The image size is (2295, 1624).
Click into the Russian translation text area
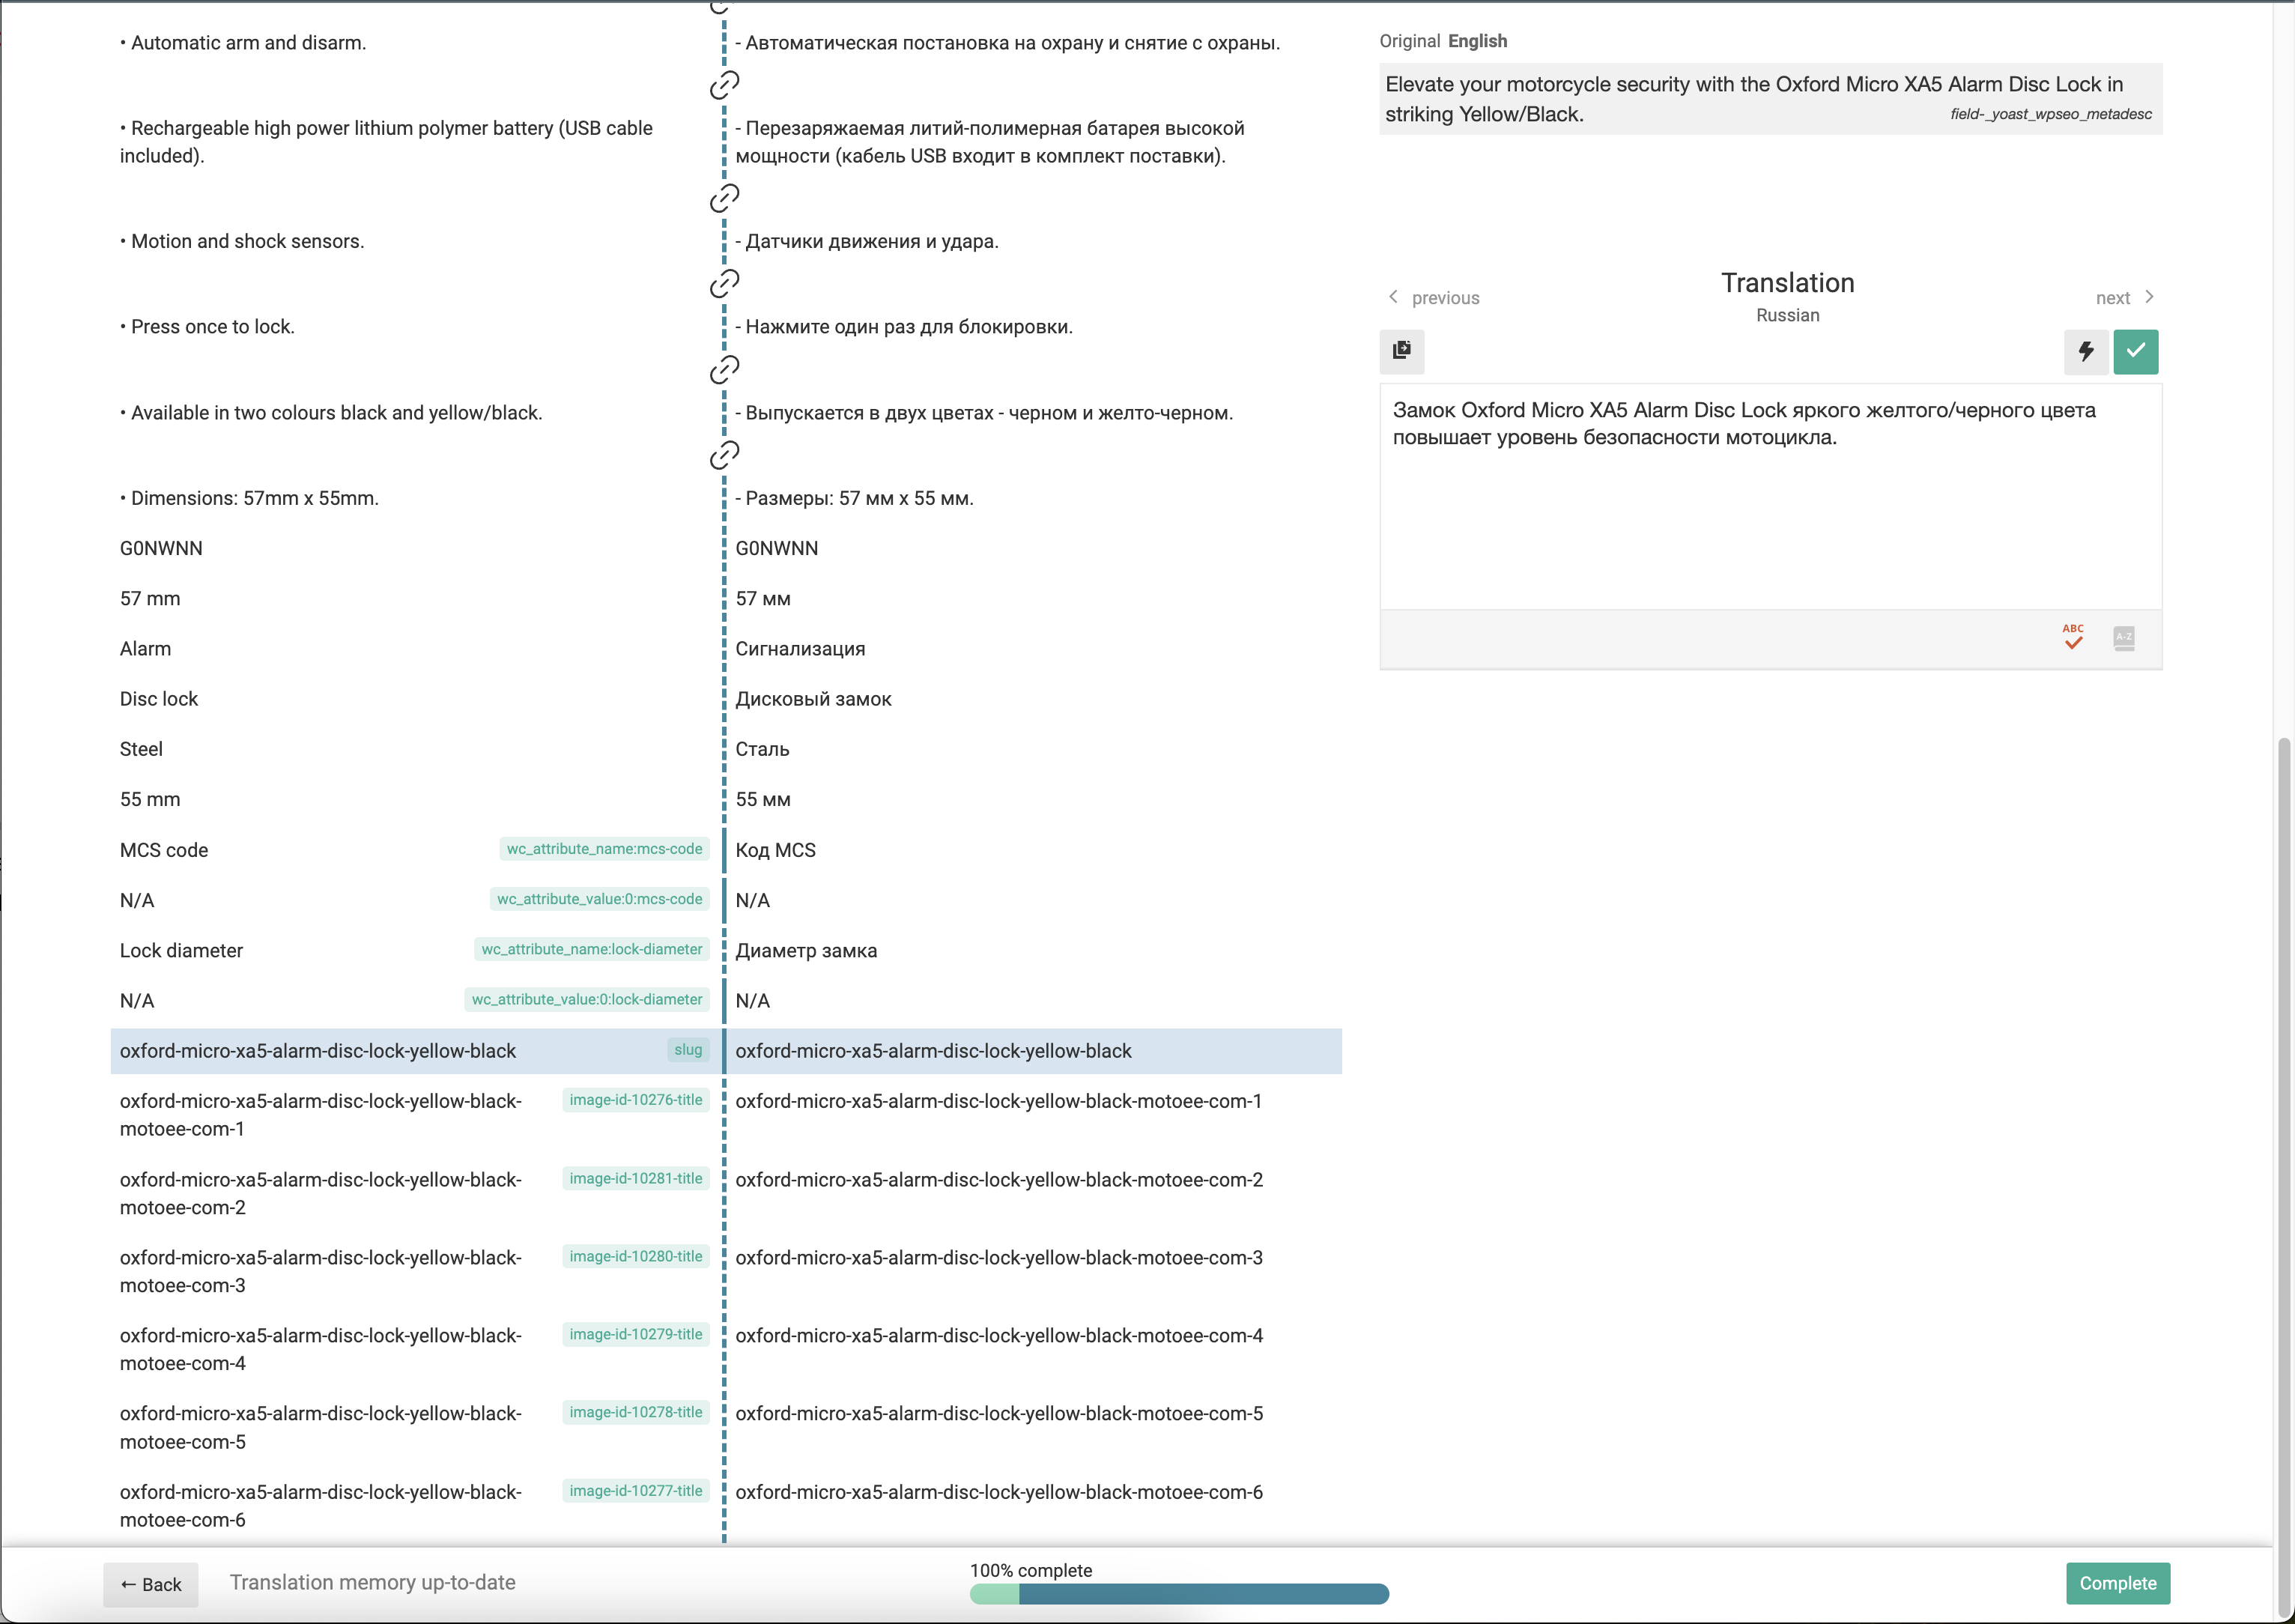[x=1771, y=497]
